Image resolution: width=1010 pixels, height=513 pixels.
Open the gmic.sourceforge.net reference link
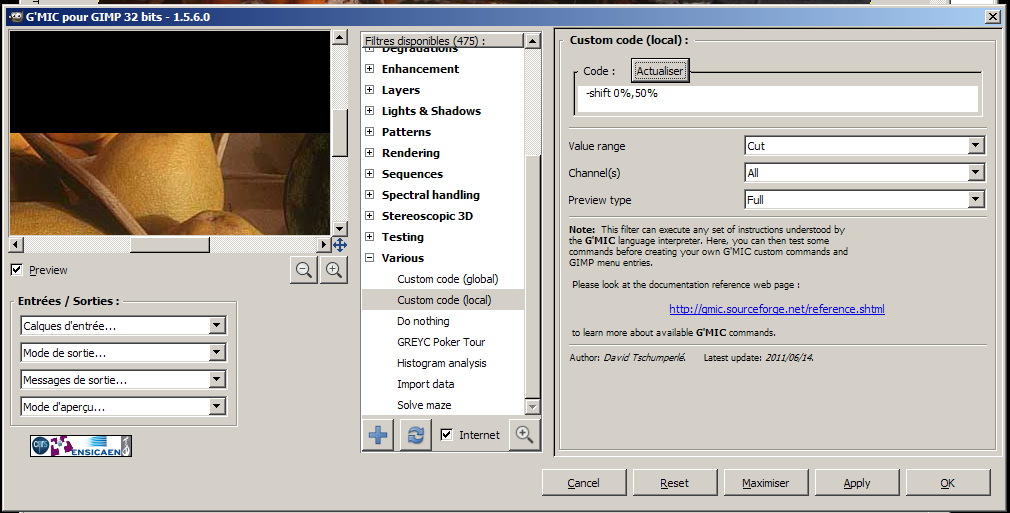coord(777,309)
